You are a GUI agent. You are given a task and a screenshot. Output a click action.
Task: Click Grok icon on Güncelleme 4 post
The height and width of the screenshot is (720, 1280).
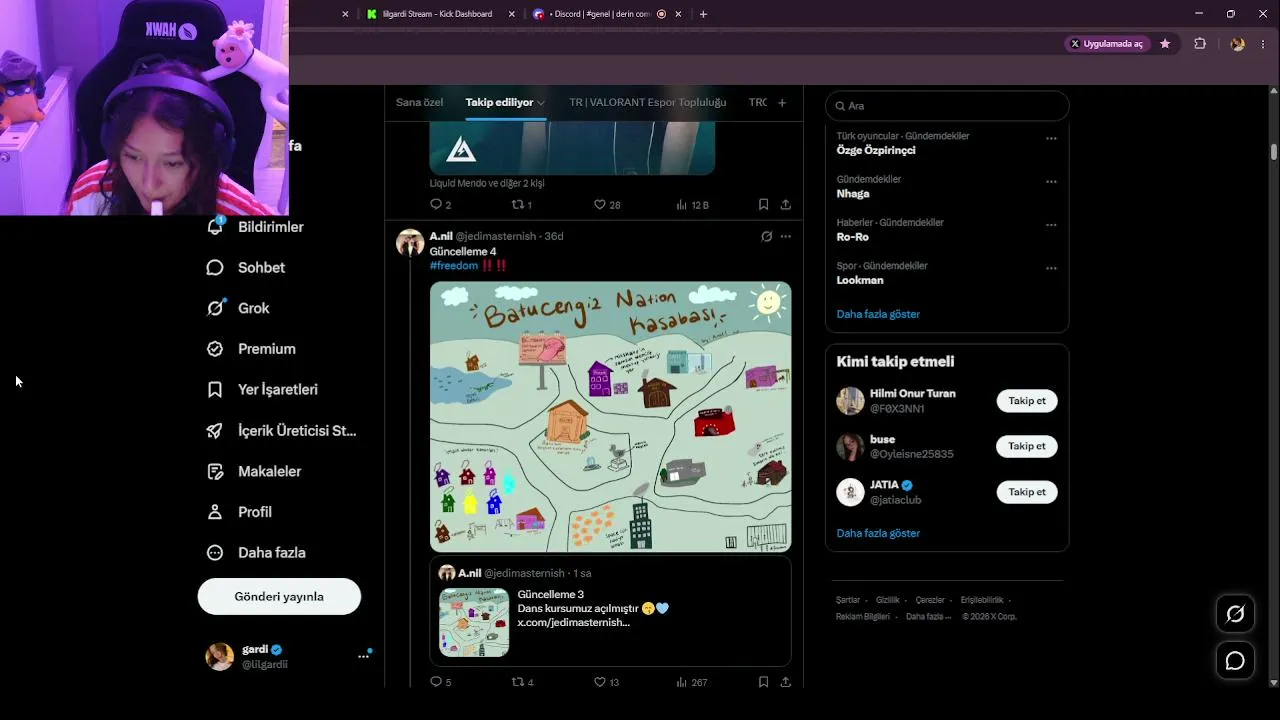[766, 237]
